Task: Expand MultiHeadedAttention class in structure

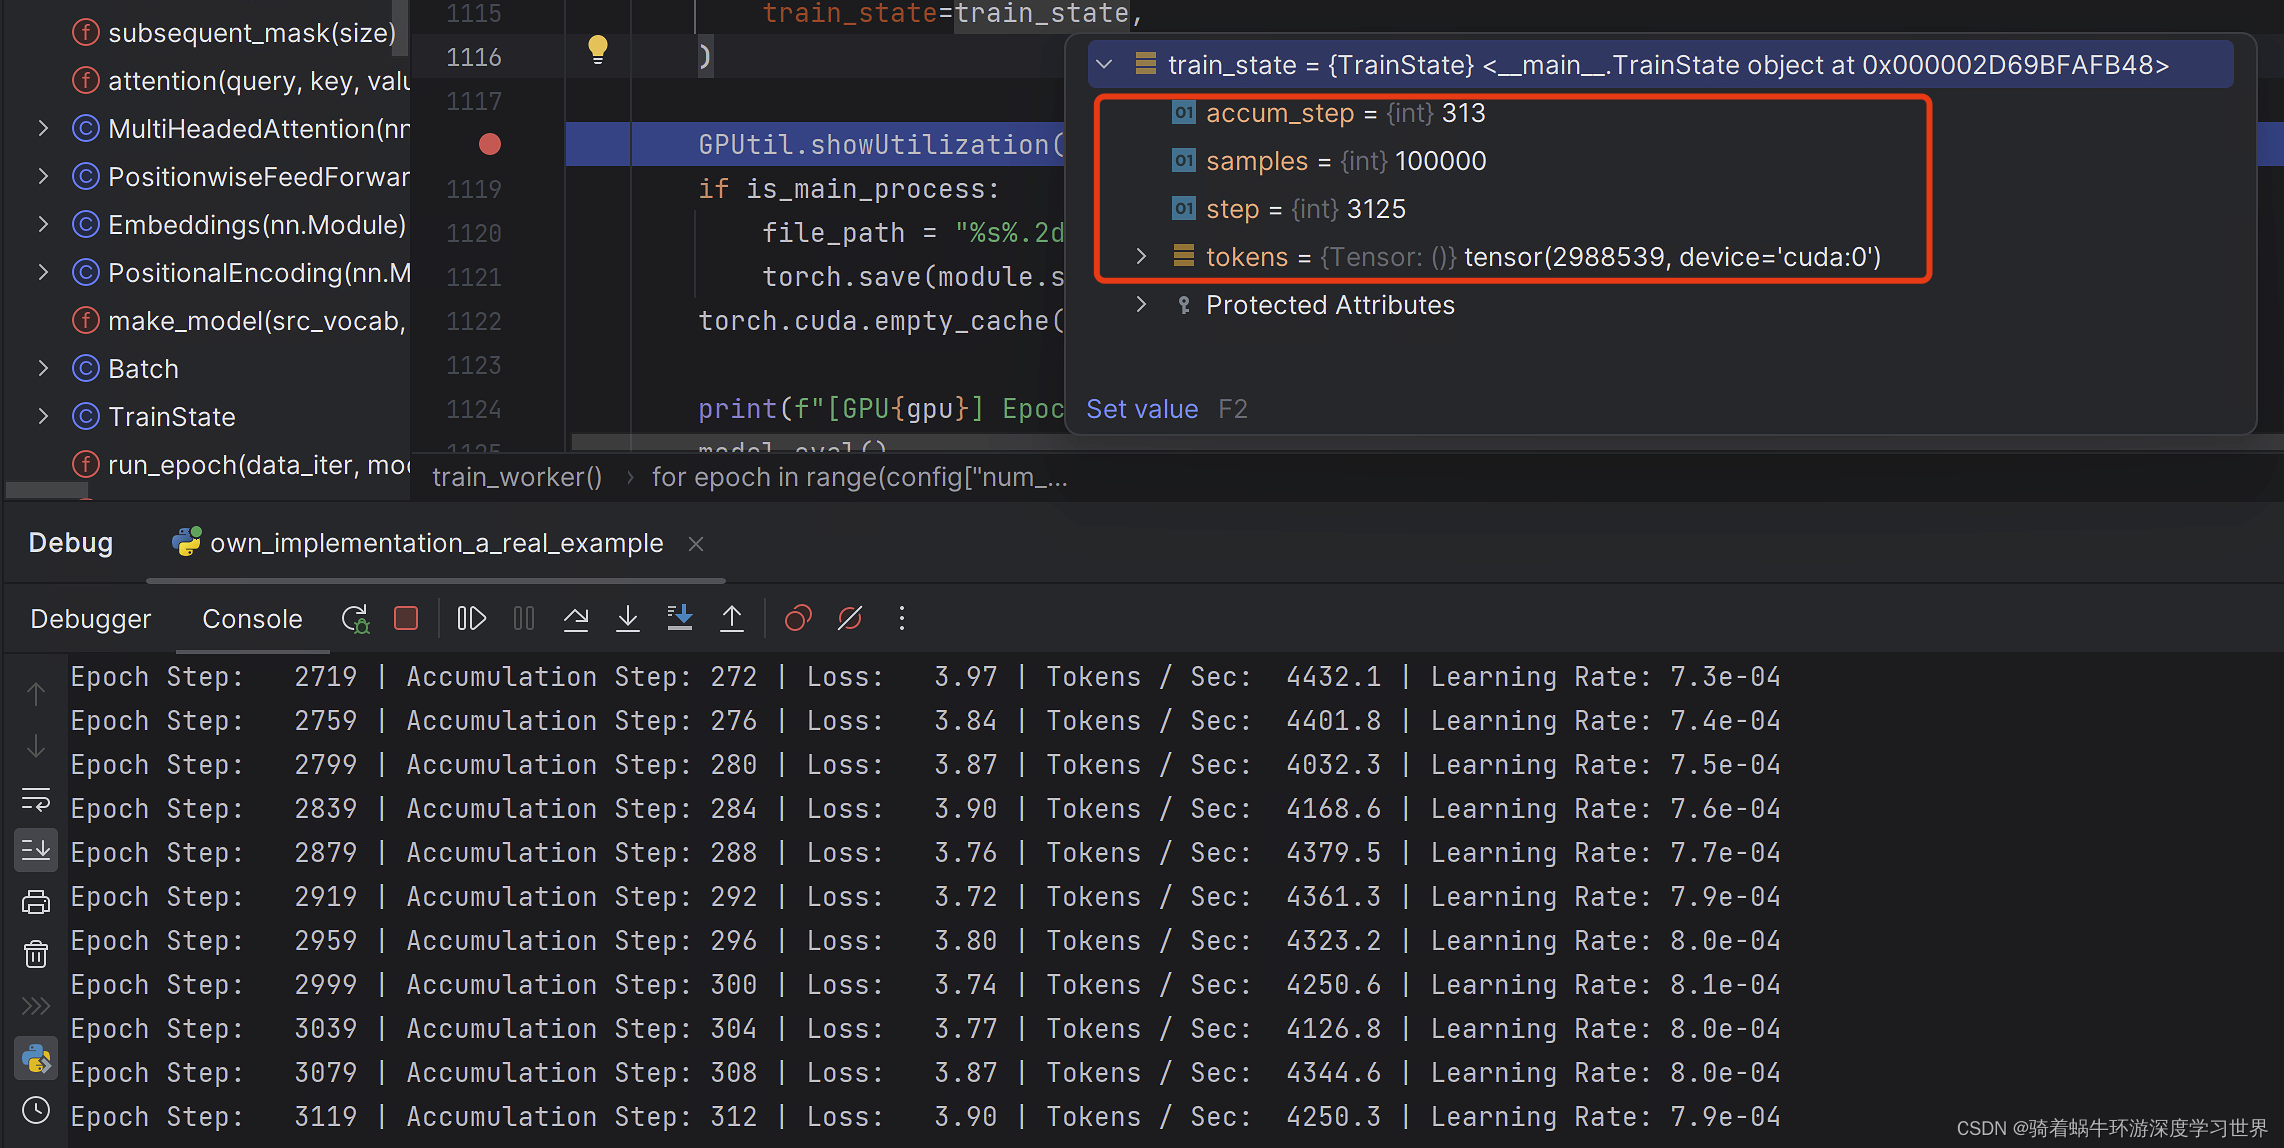Action: [x=43, y=129]
